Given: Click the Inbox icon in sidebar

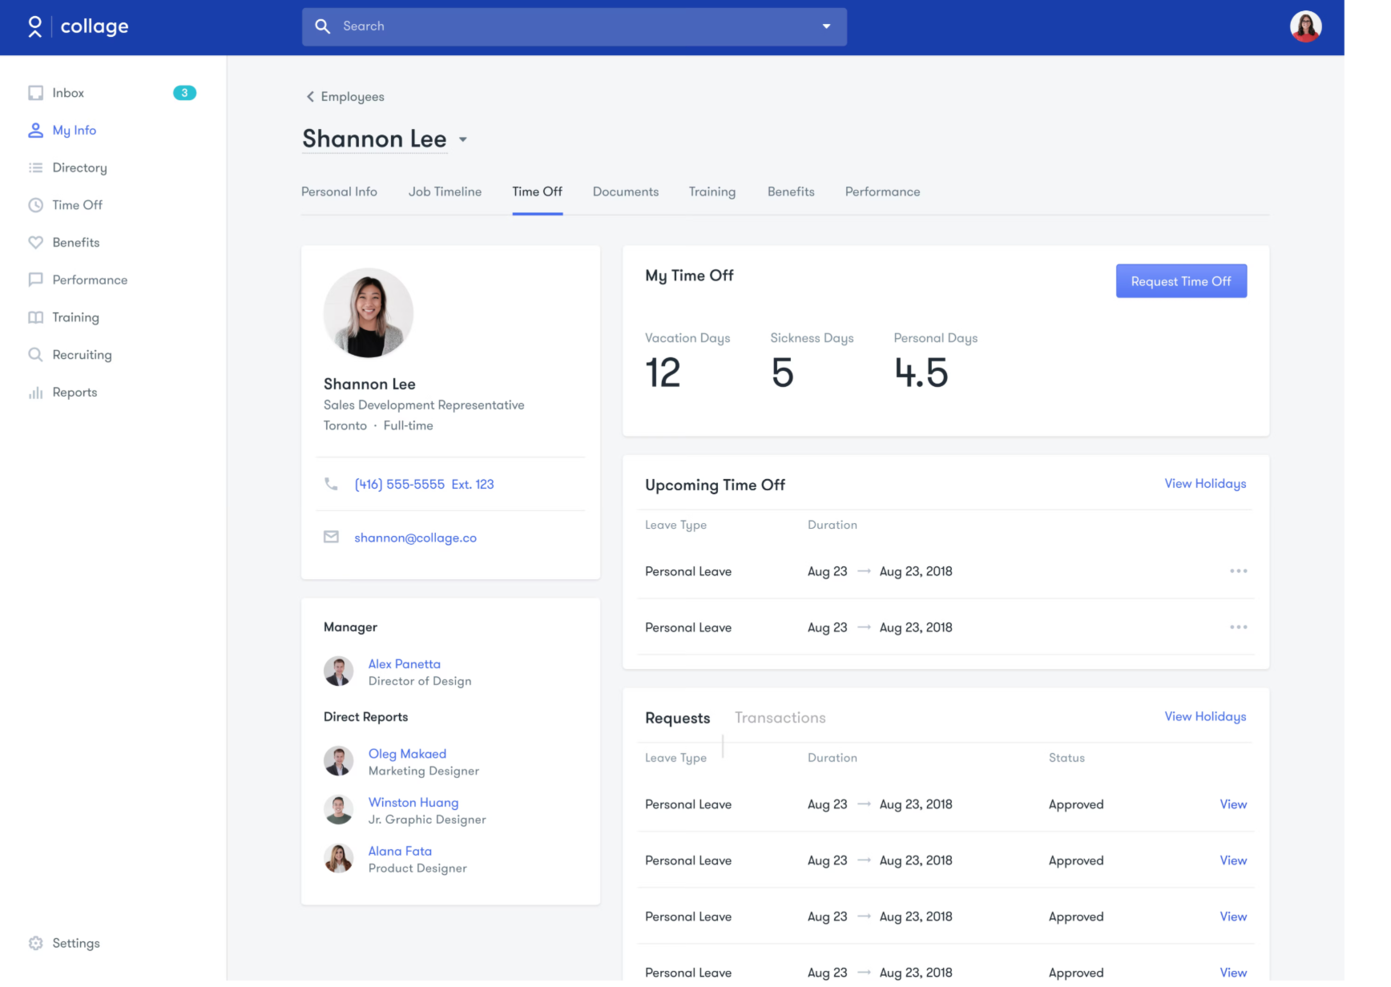Looking at the screenshot, I should (36, 93).
